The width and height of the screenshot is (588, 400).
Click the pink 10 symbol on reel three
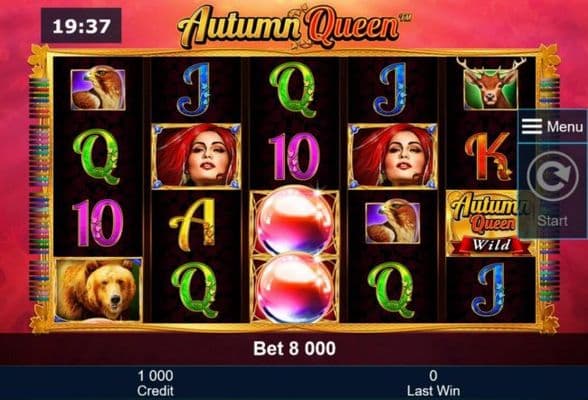tap(294, 156)
